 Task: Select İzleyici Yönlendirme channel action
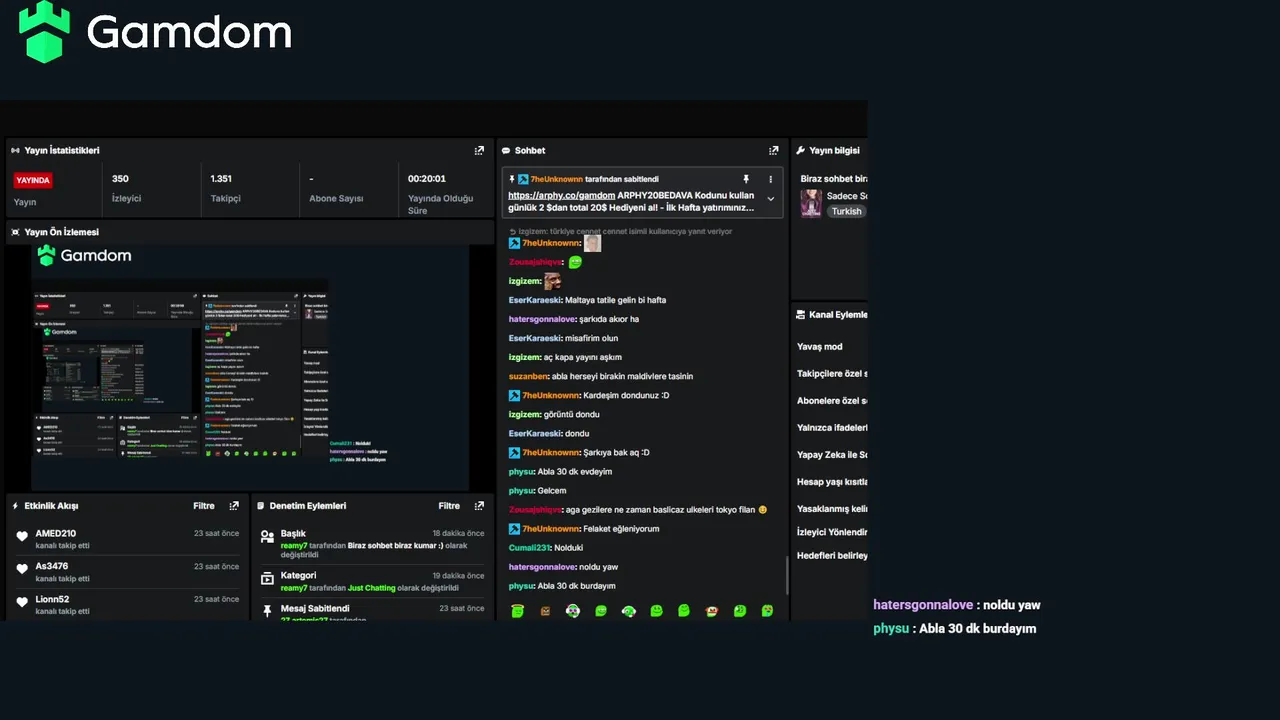point(832,532)
